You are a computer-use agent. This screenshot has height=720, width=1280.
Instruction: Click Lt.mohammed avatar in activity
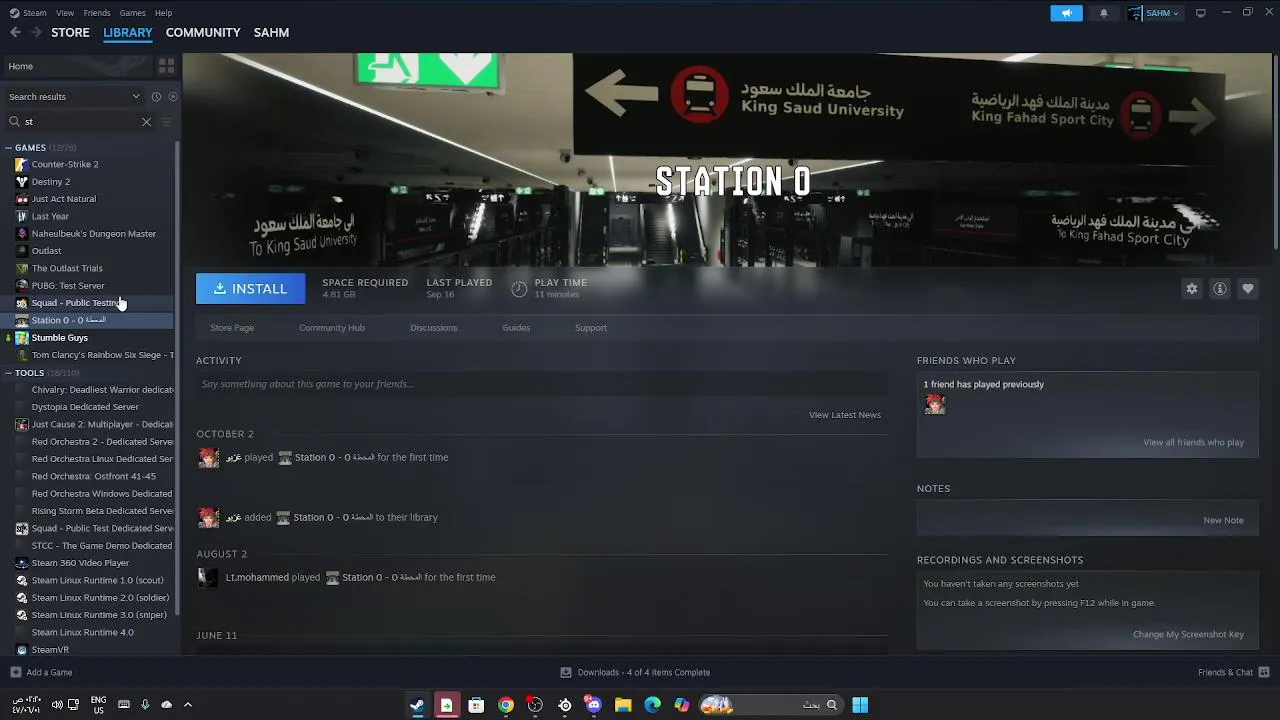point(208,577)
